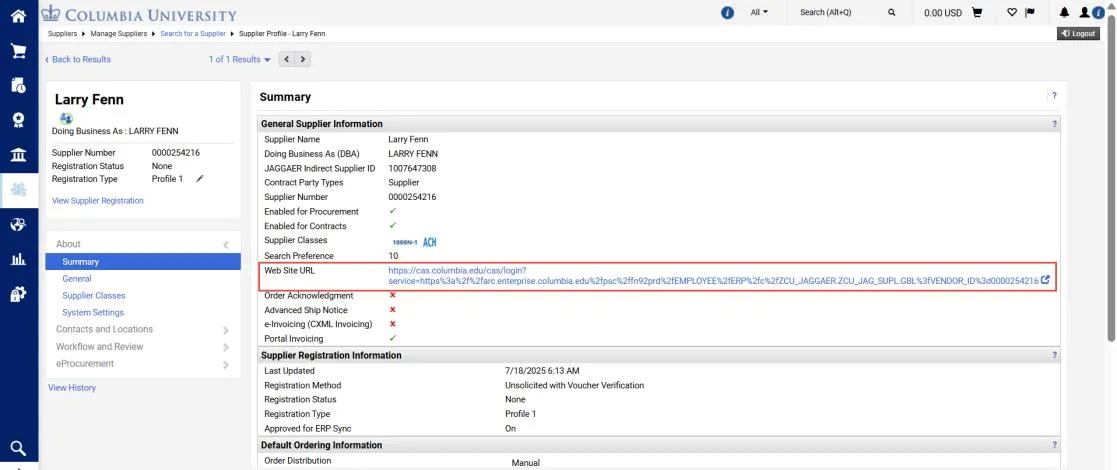
Task: Open the Sourcing globe sidebar icon
Action: [x=19, y=224]
